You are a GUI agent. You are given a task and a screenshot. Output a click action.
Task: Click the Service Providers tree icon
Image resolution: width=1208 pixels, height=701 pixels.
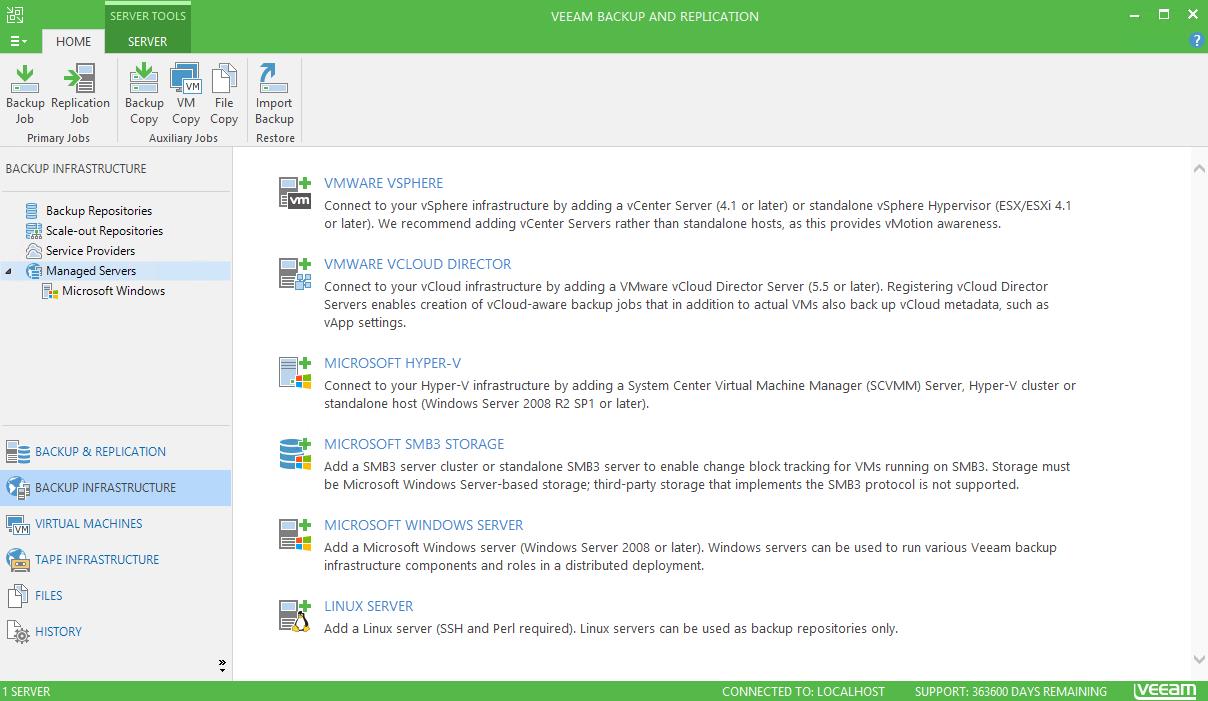(33, 251)
